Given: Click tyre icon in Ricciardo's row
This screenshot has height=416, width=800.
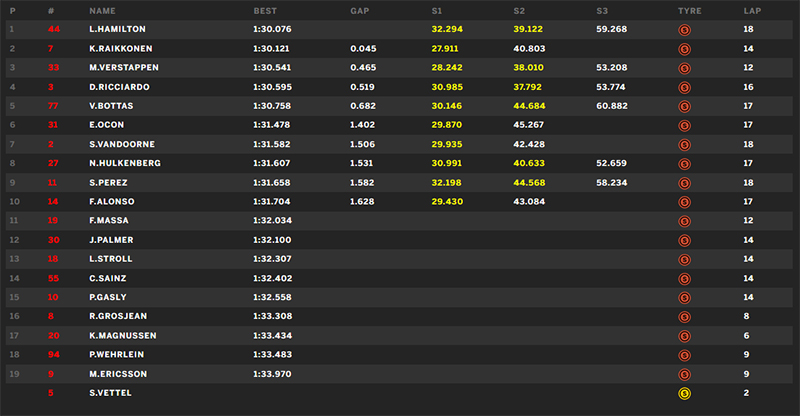Looking at the screenshot, I should coord(684,88).
